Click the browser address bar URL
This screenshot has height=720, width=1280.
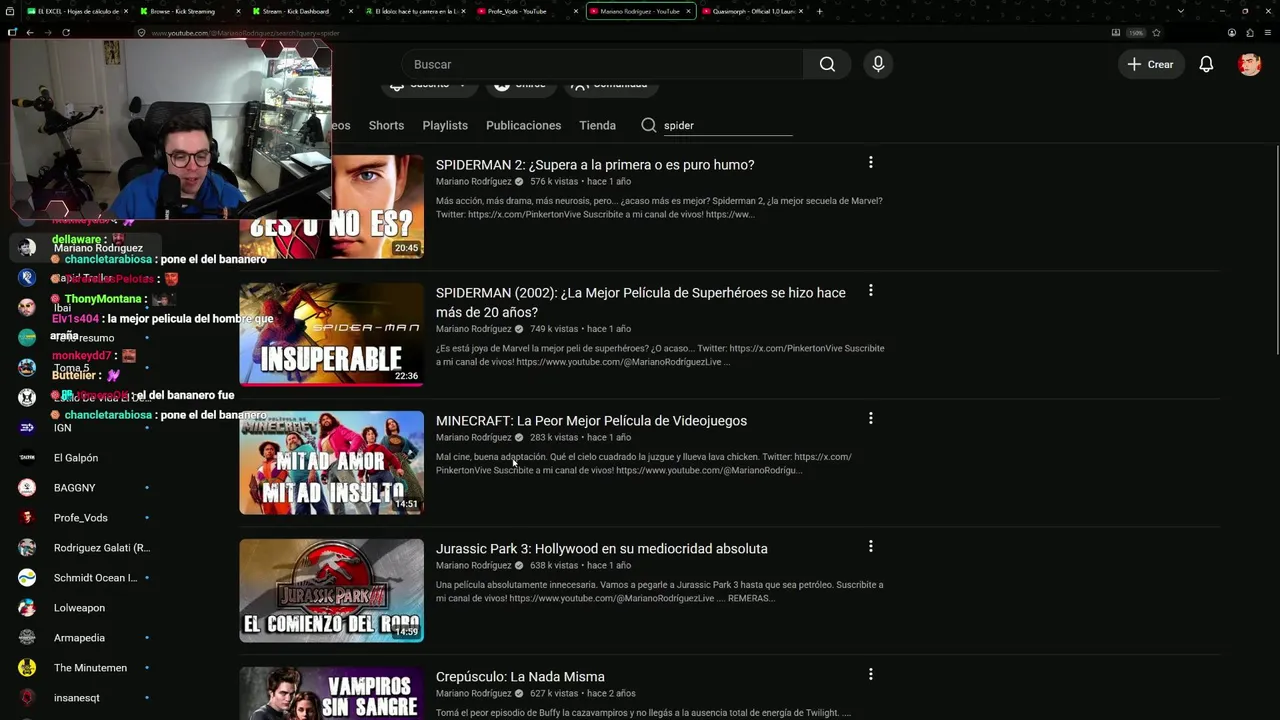point(246,33)
